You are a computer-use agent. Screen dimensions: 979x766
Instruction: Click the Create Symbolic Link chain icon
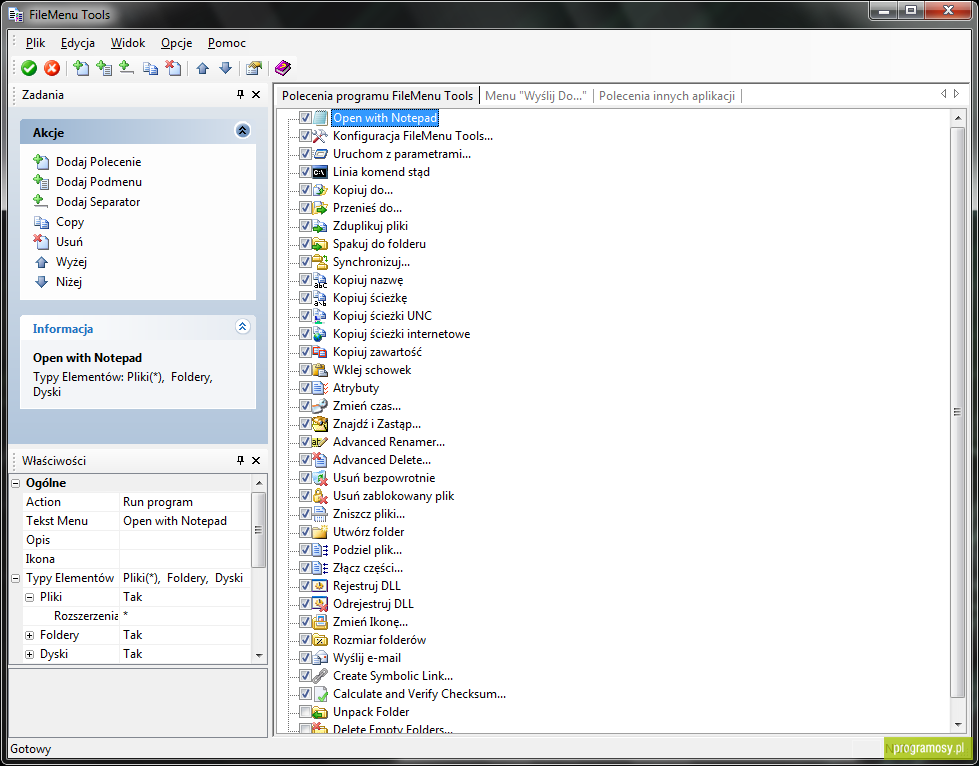(x=320, y=675)
